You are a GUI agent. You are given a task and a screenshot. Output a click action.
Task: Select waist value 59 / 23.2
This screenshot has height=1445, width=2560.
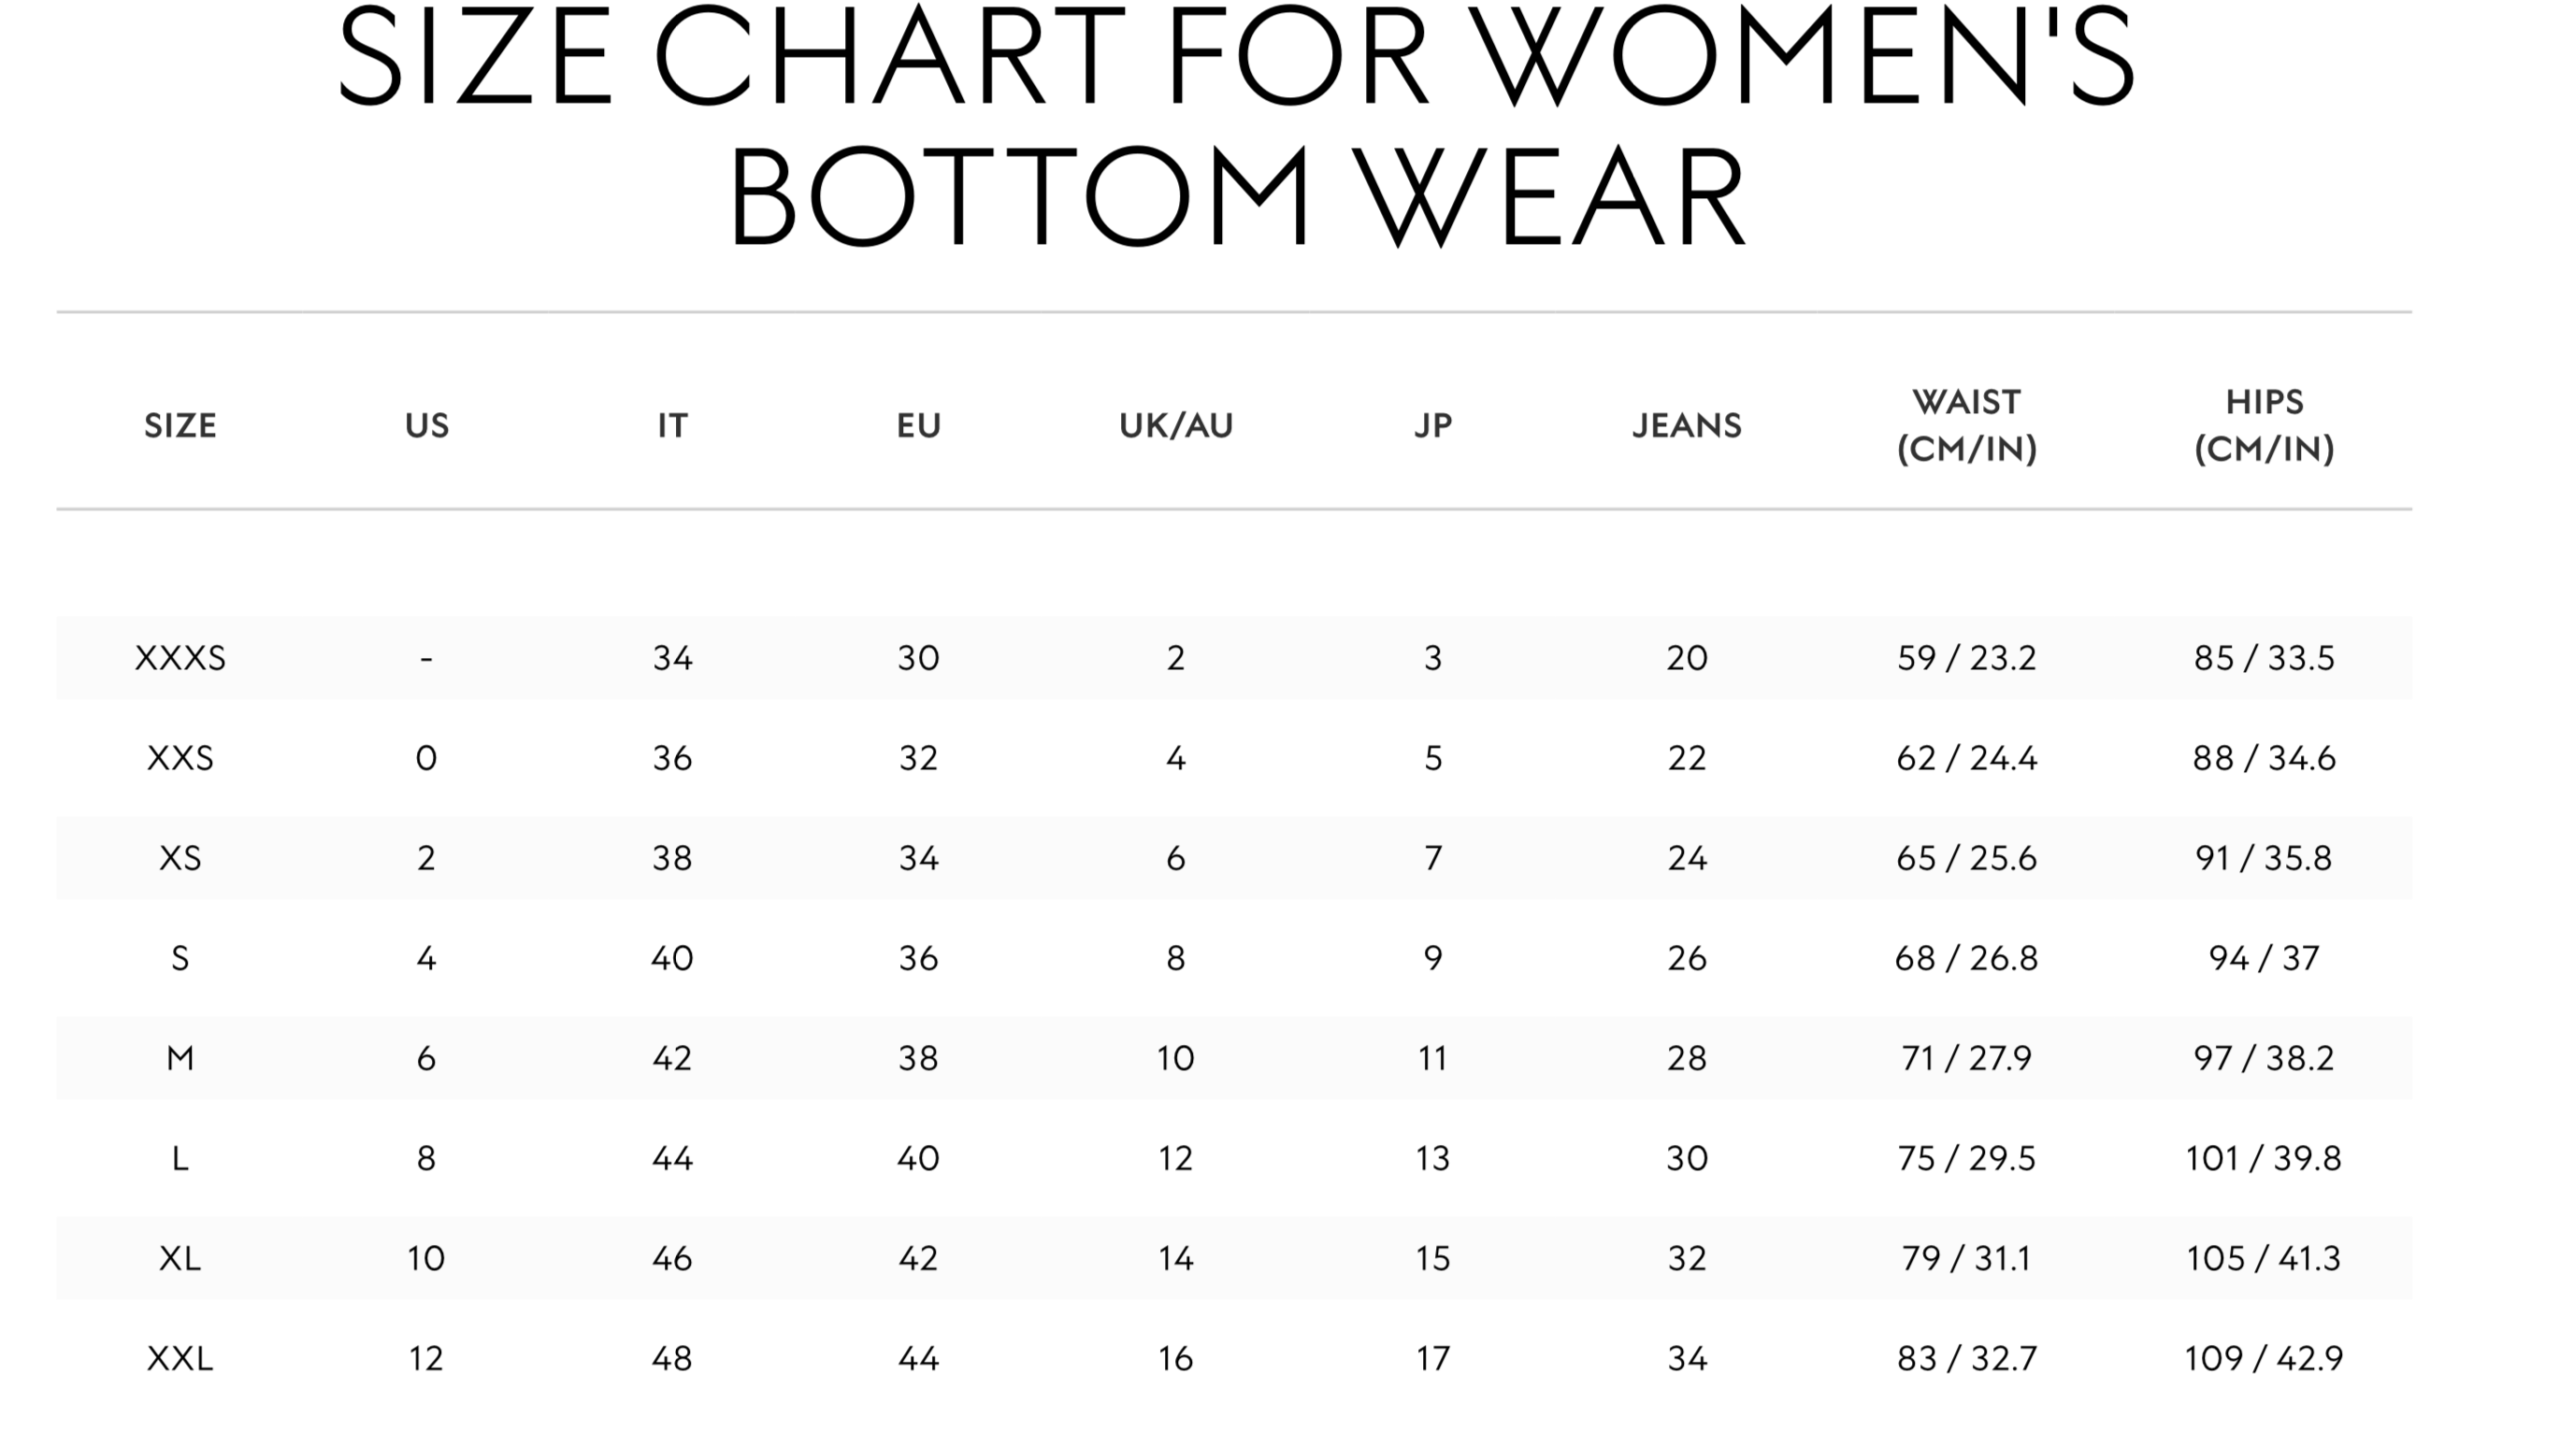1967,658
